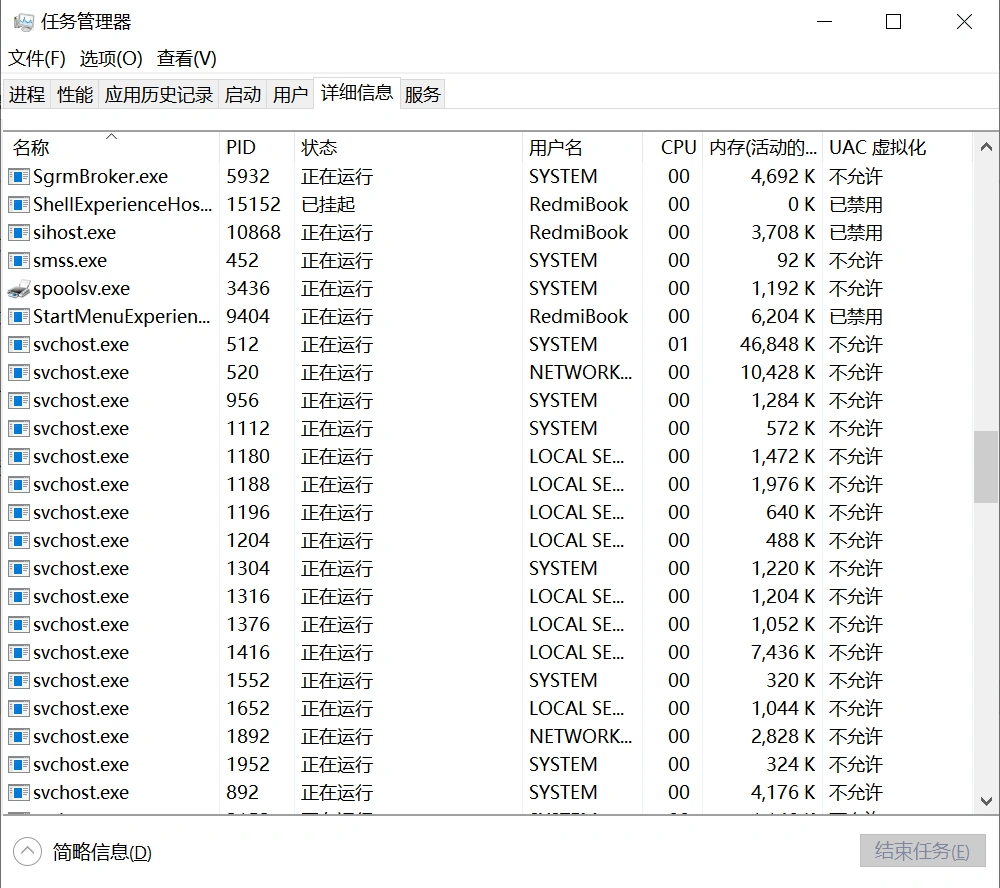Click the scrollbar down arrow

pyautogui.click(x=986, y=801)
